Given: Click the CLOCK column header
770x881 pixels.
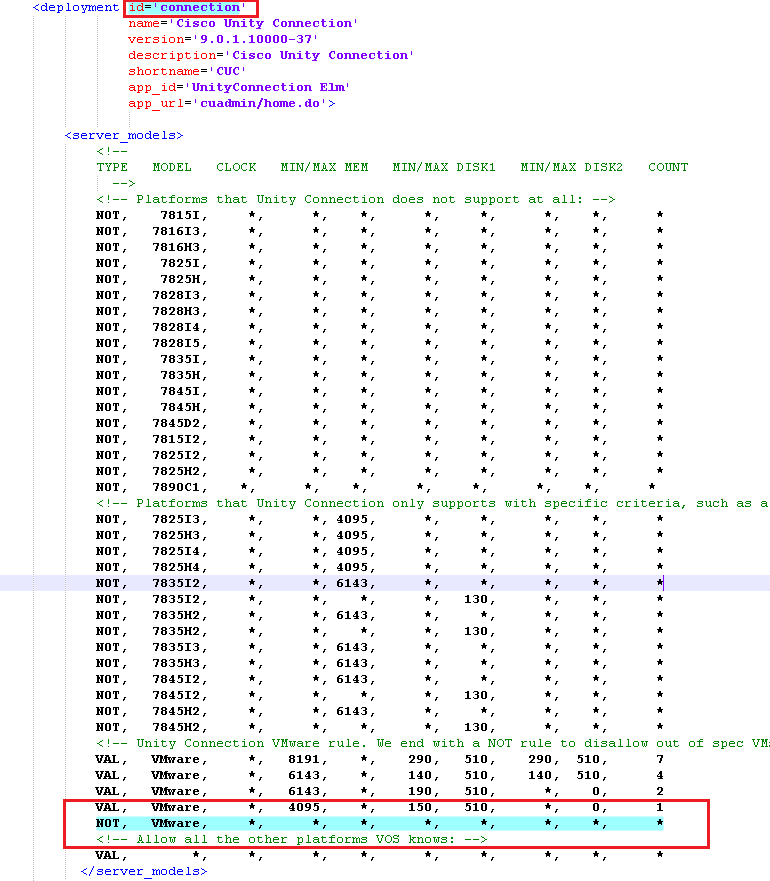Looking at the screenshot, I should coord(236,167).
